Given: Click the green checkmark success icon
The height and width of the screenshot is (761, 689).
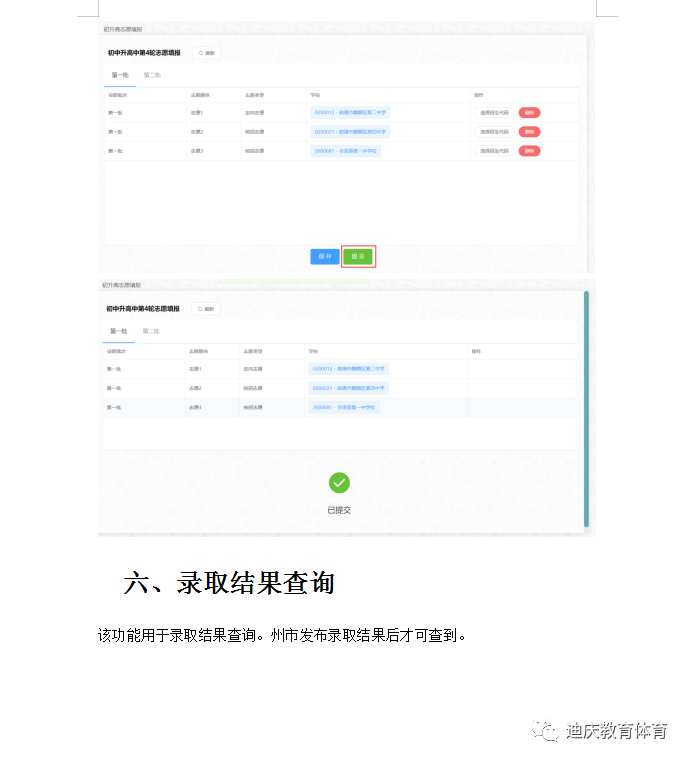Looking at the screenshot, I should tap(339, 483).
